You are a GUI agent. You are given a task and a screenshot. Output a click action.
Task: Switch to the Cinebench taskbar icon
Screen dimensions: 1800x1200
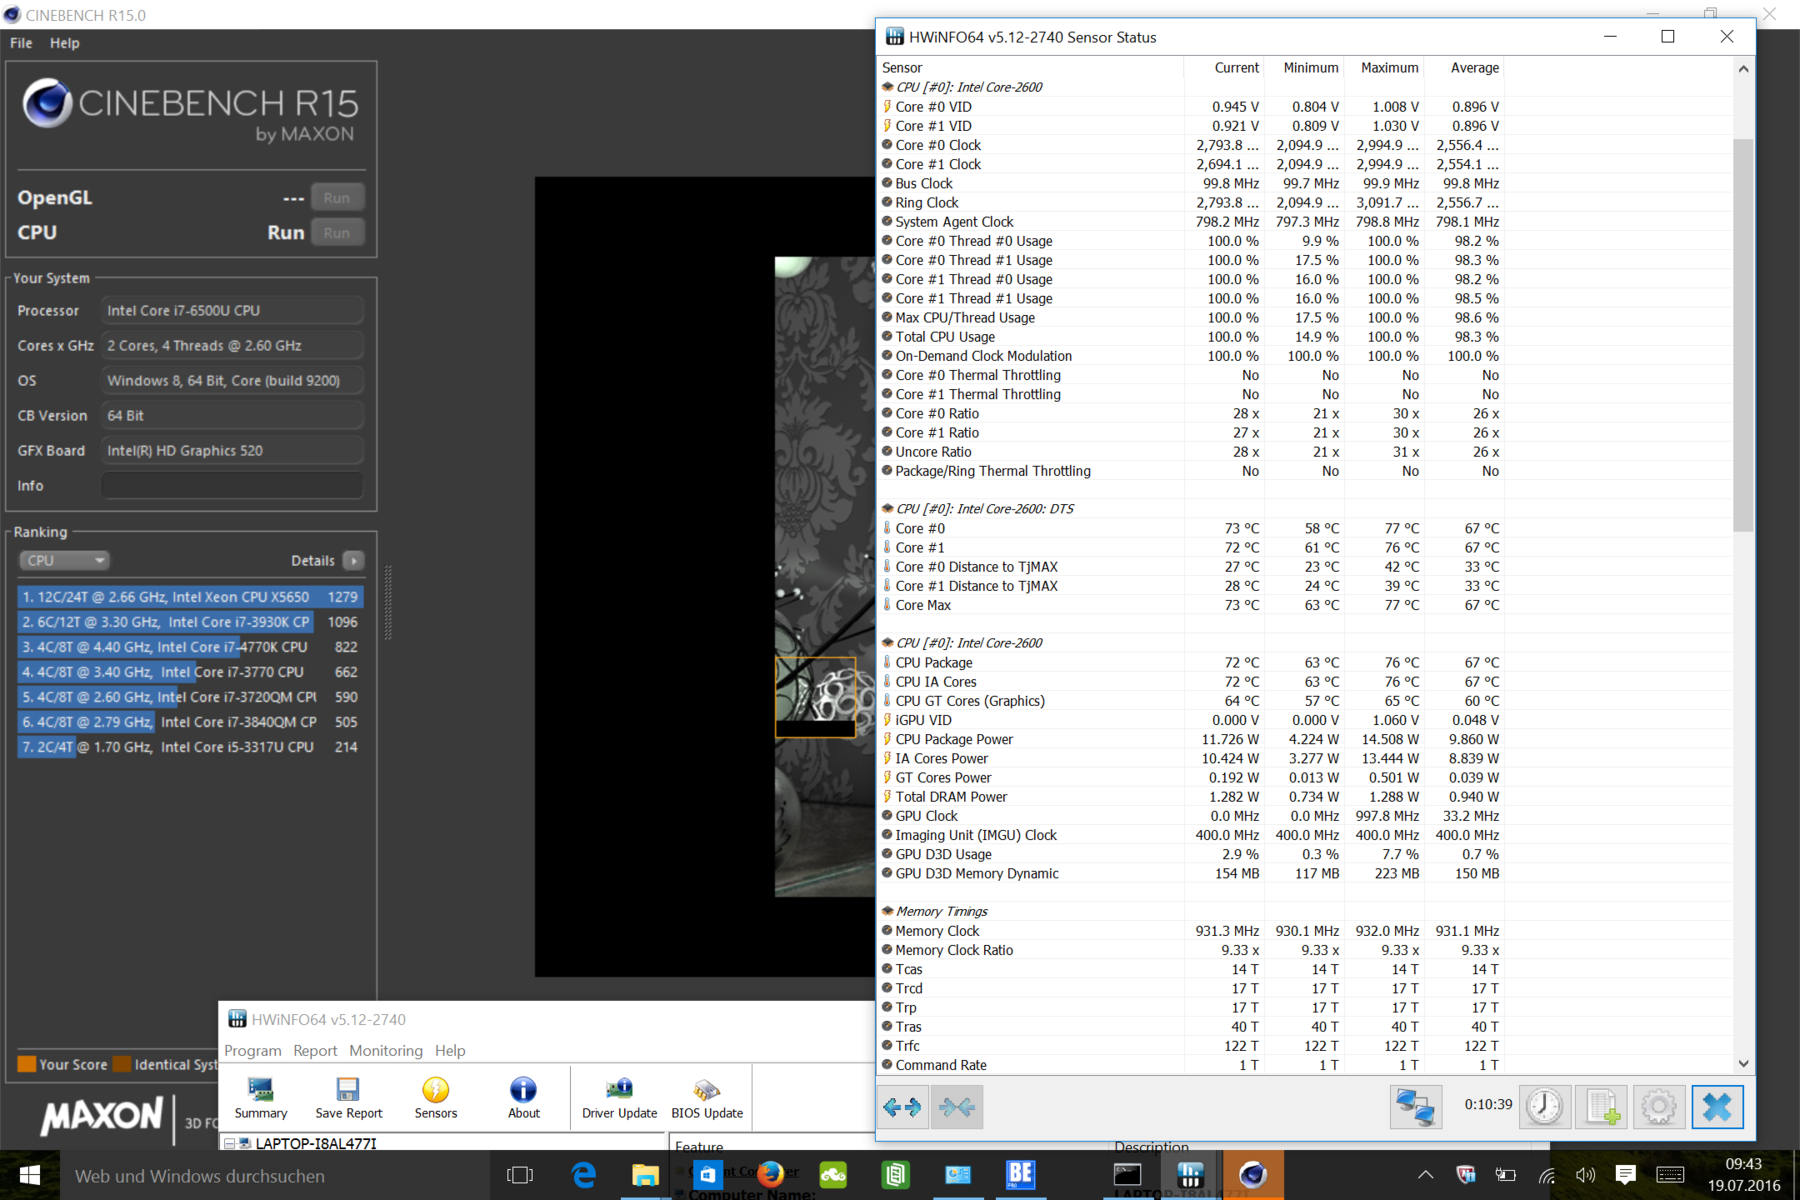1253,1176
